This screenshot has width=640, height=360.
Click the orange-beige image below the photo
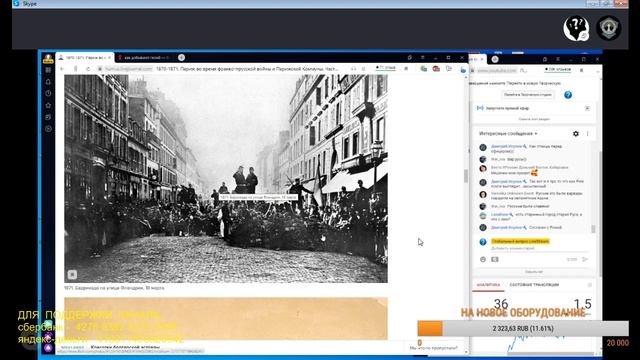[x=226, y=318]
